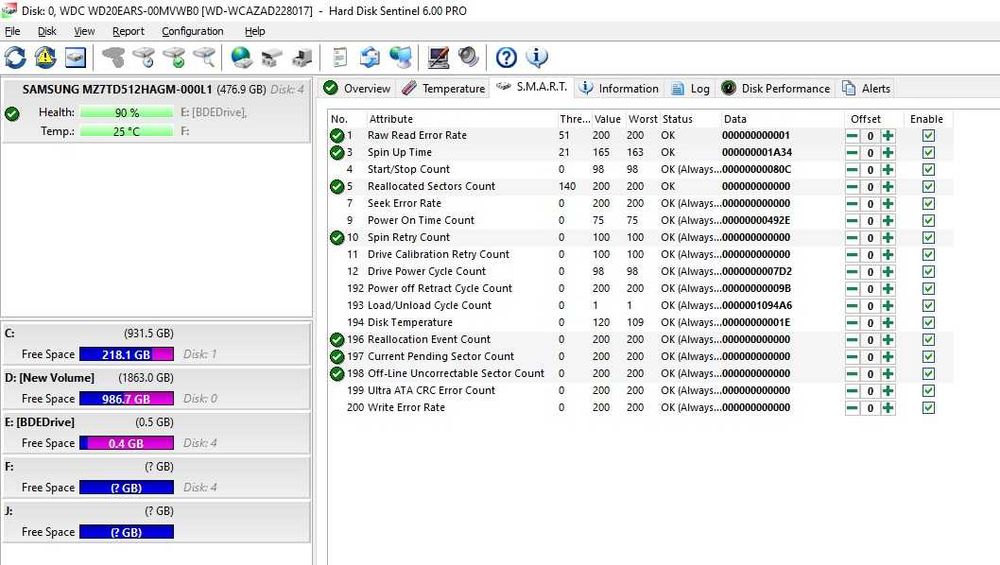Click the speaker sound toolbar icon
1000x565 pixels.
(468, 57)
